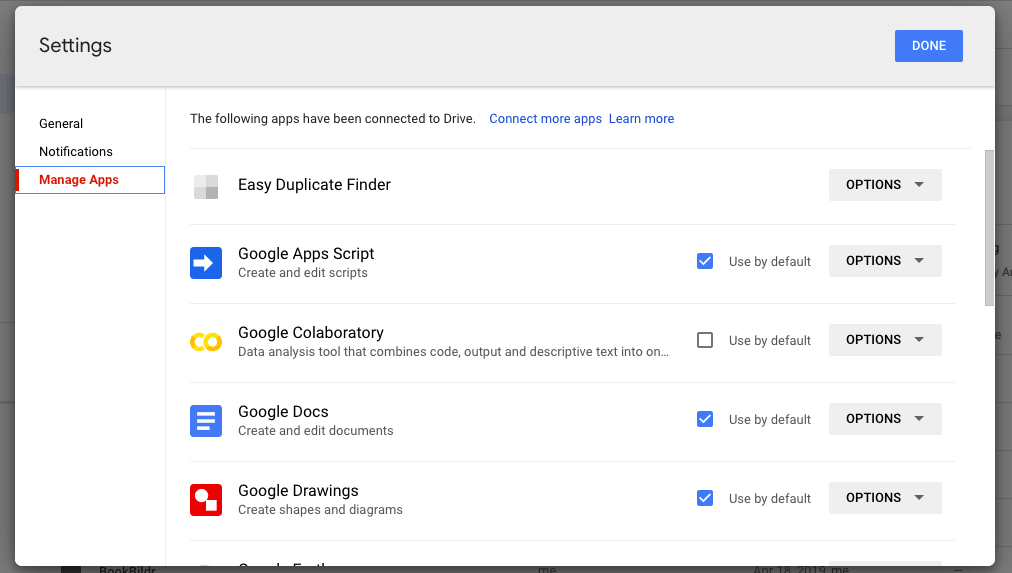The height and width of the screenshot is (573, 1012).
Task: Open Options dropdown for Google Drawings
Action: (x=885, y=498)
